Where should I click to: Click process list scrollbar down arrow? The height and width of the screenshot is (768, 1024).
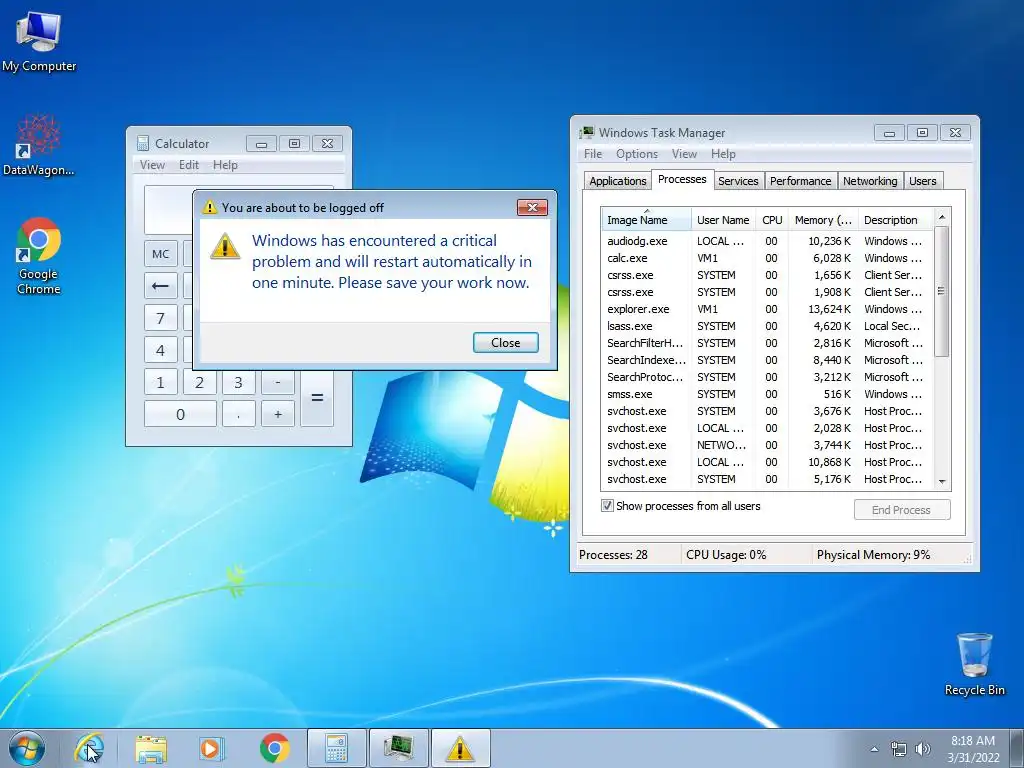[x=942, y=481]
